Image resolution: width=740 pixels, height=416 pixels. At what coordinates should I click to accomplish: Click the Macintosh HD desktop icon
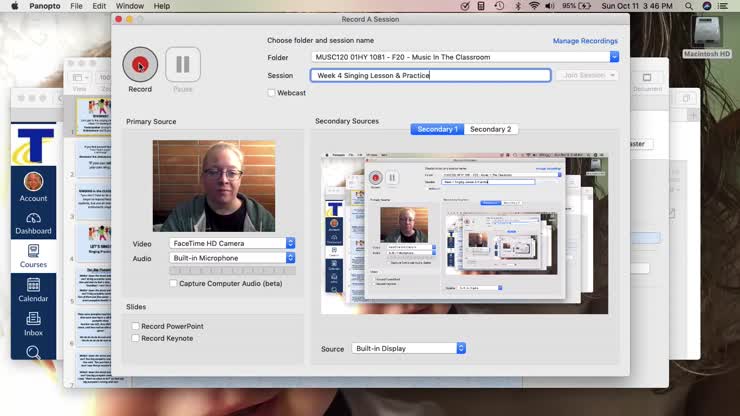coord(706,34)
